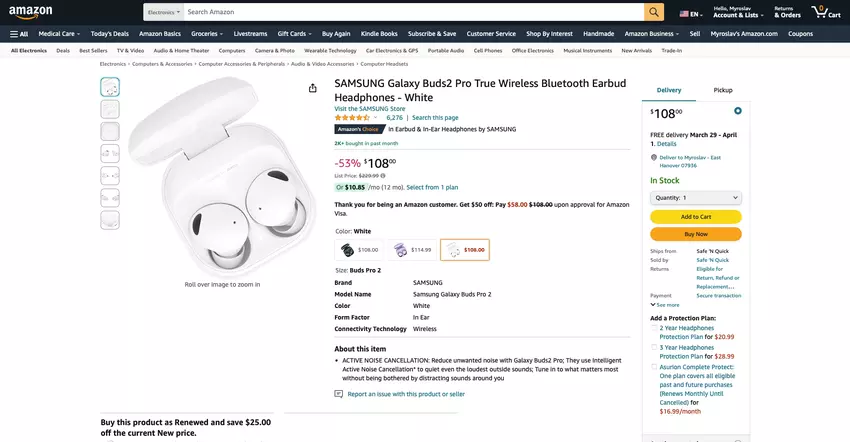Open the shopping cart
The height and width of the screenshot is (442, 850).
pos(820,12)
